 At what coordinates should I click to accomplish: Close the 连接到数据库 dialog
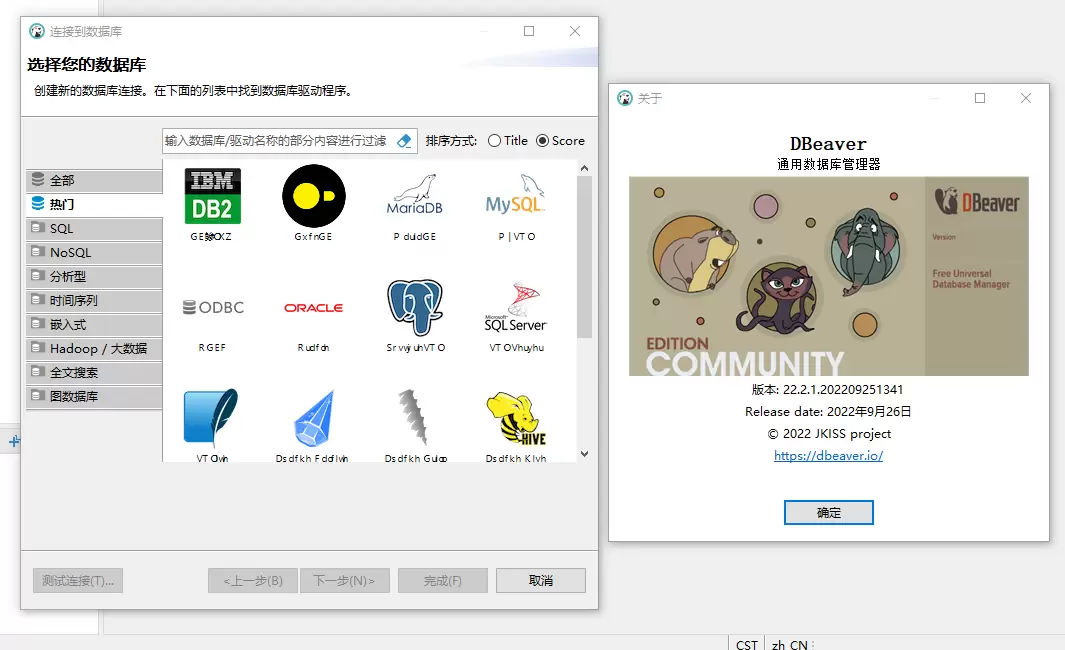pos(575,31)
